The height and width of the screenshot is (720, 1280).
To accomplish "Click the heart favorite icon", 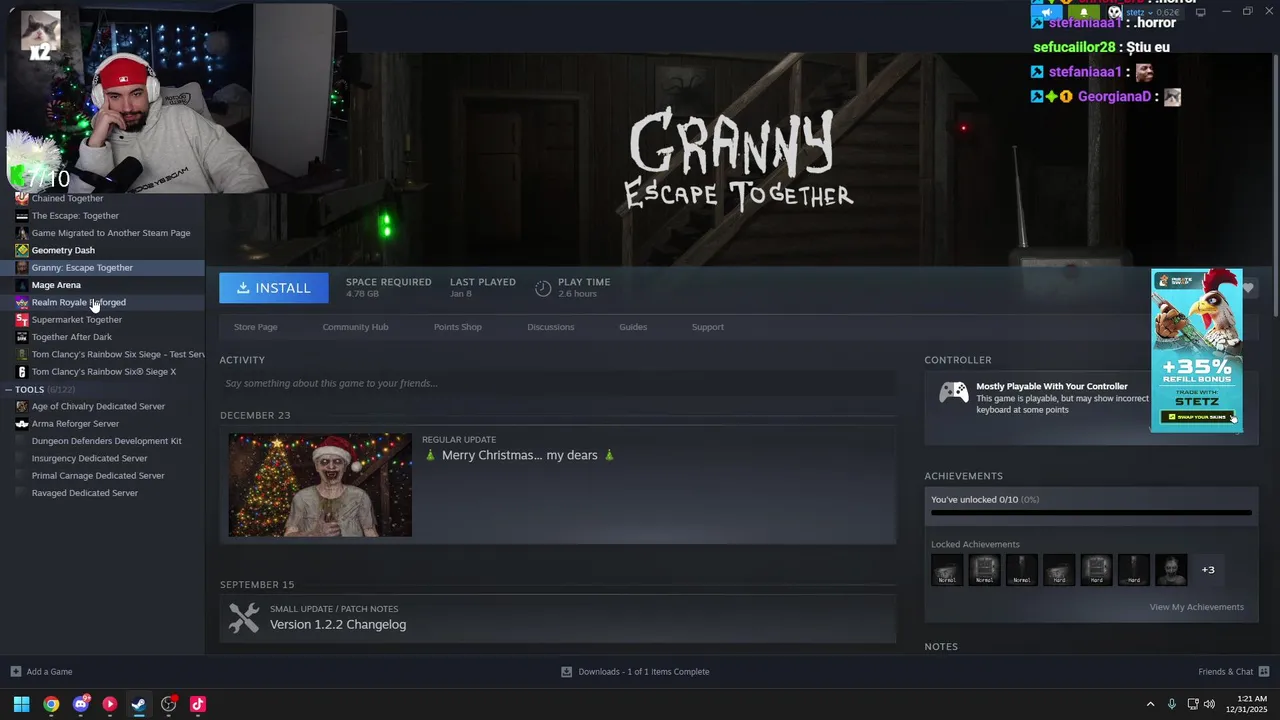I will (x=1248, y=288).
